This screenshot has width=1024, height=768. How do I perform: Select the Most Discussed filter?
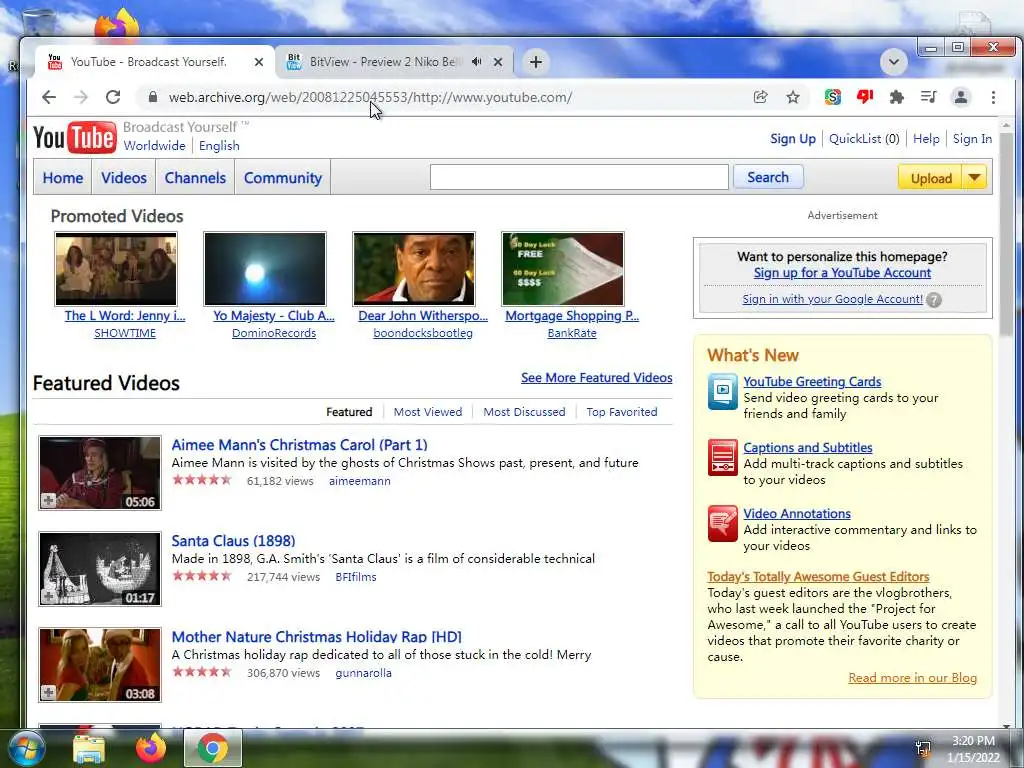tap(524, 412)
